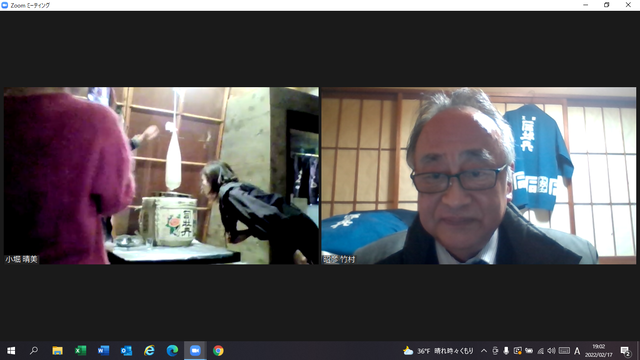Open File Explorer from the taskbar

point(57,351)
